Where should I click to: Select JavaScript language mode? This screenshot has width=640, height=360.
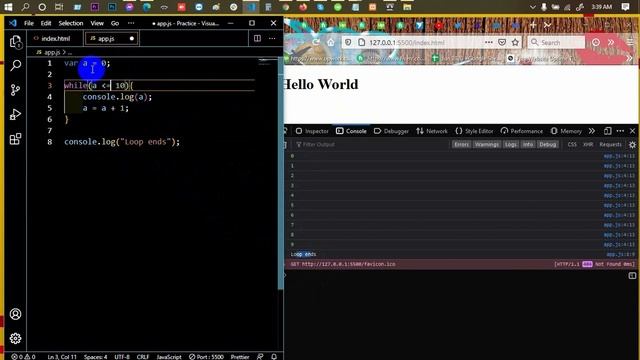(169, 357)
